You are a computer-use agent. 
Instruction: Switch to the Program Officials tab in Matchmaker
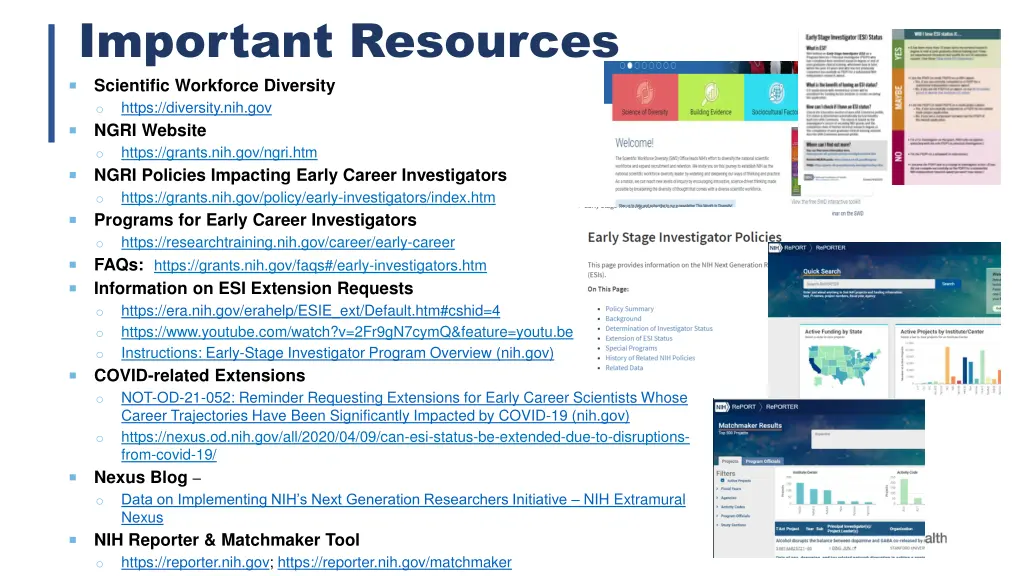tap(762, 461)
